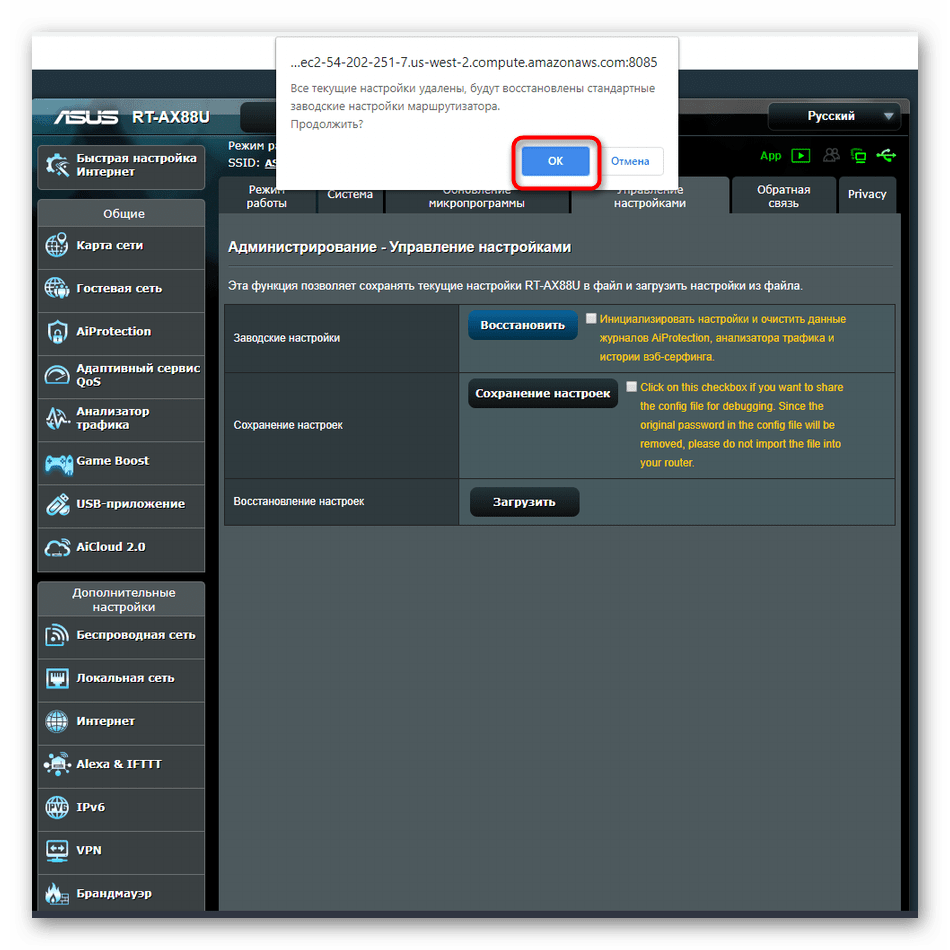
Task: Click the IPv6 icon
Action: pyautogui.click(x=57, y=807)
